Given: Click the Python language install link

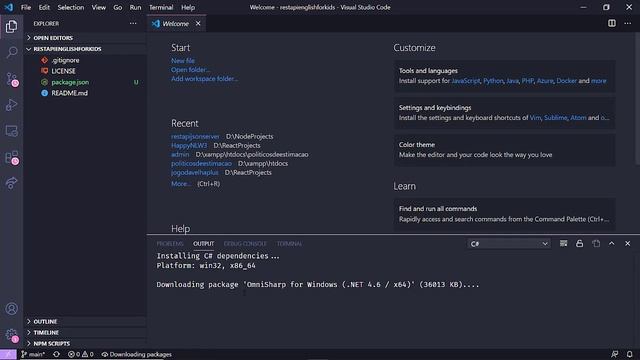Looking at the screenshot, I should click(x=493, y=81).
